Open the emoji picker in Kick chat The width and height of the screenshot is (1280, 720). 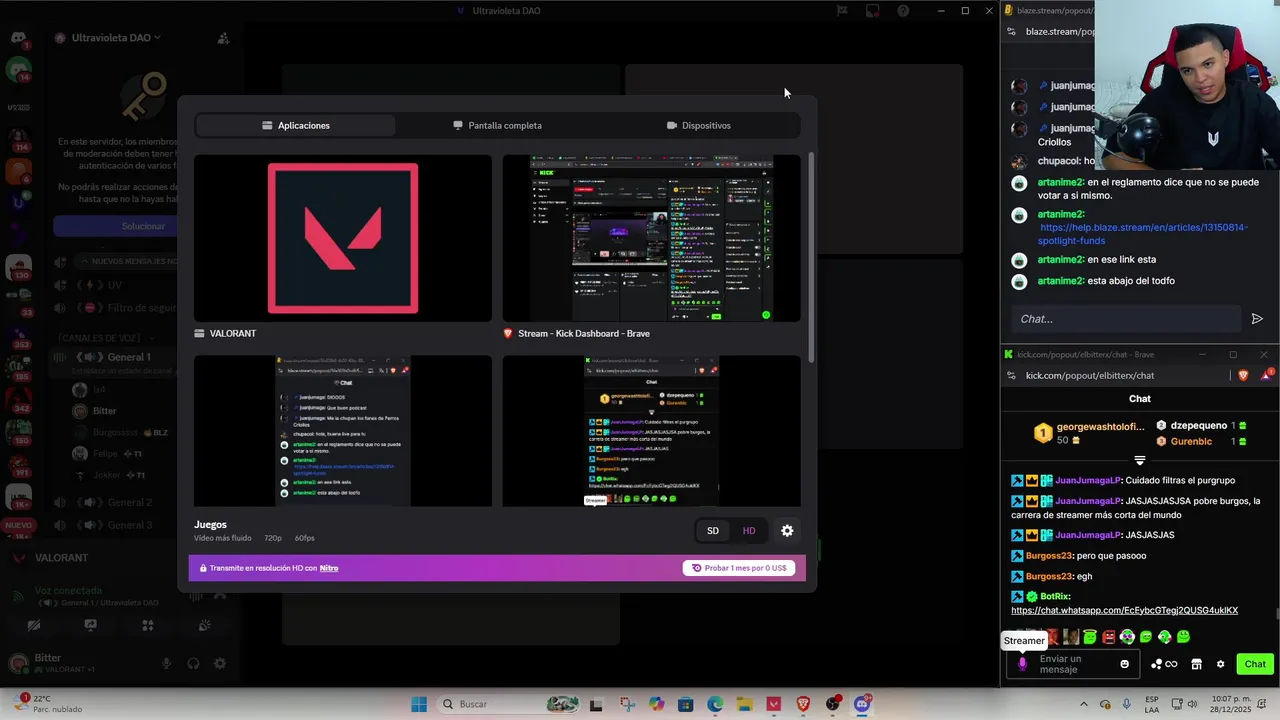pyautogui.click(x=1125, y=664)
